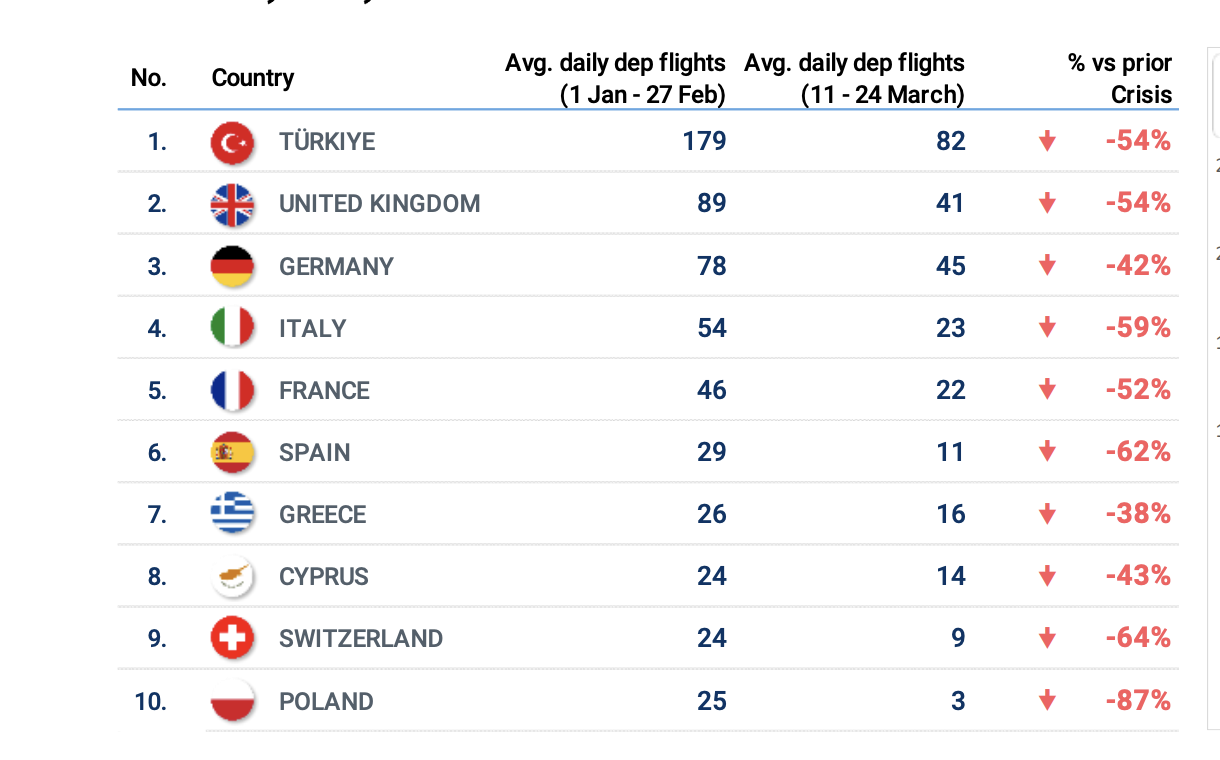Click the Poland flag icon

pyautogui.click(x=232, y=700)
